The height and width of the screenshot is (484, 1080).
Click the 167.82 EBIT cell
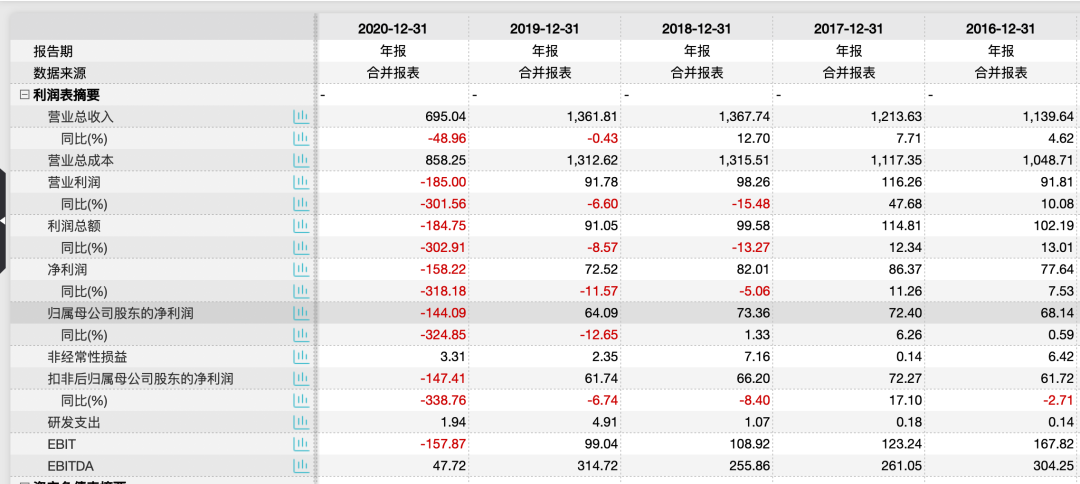(x=1054, y=444)
